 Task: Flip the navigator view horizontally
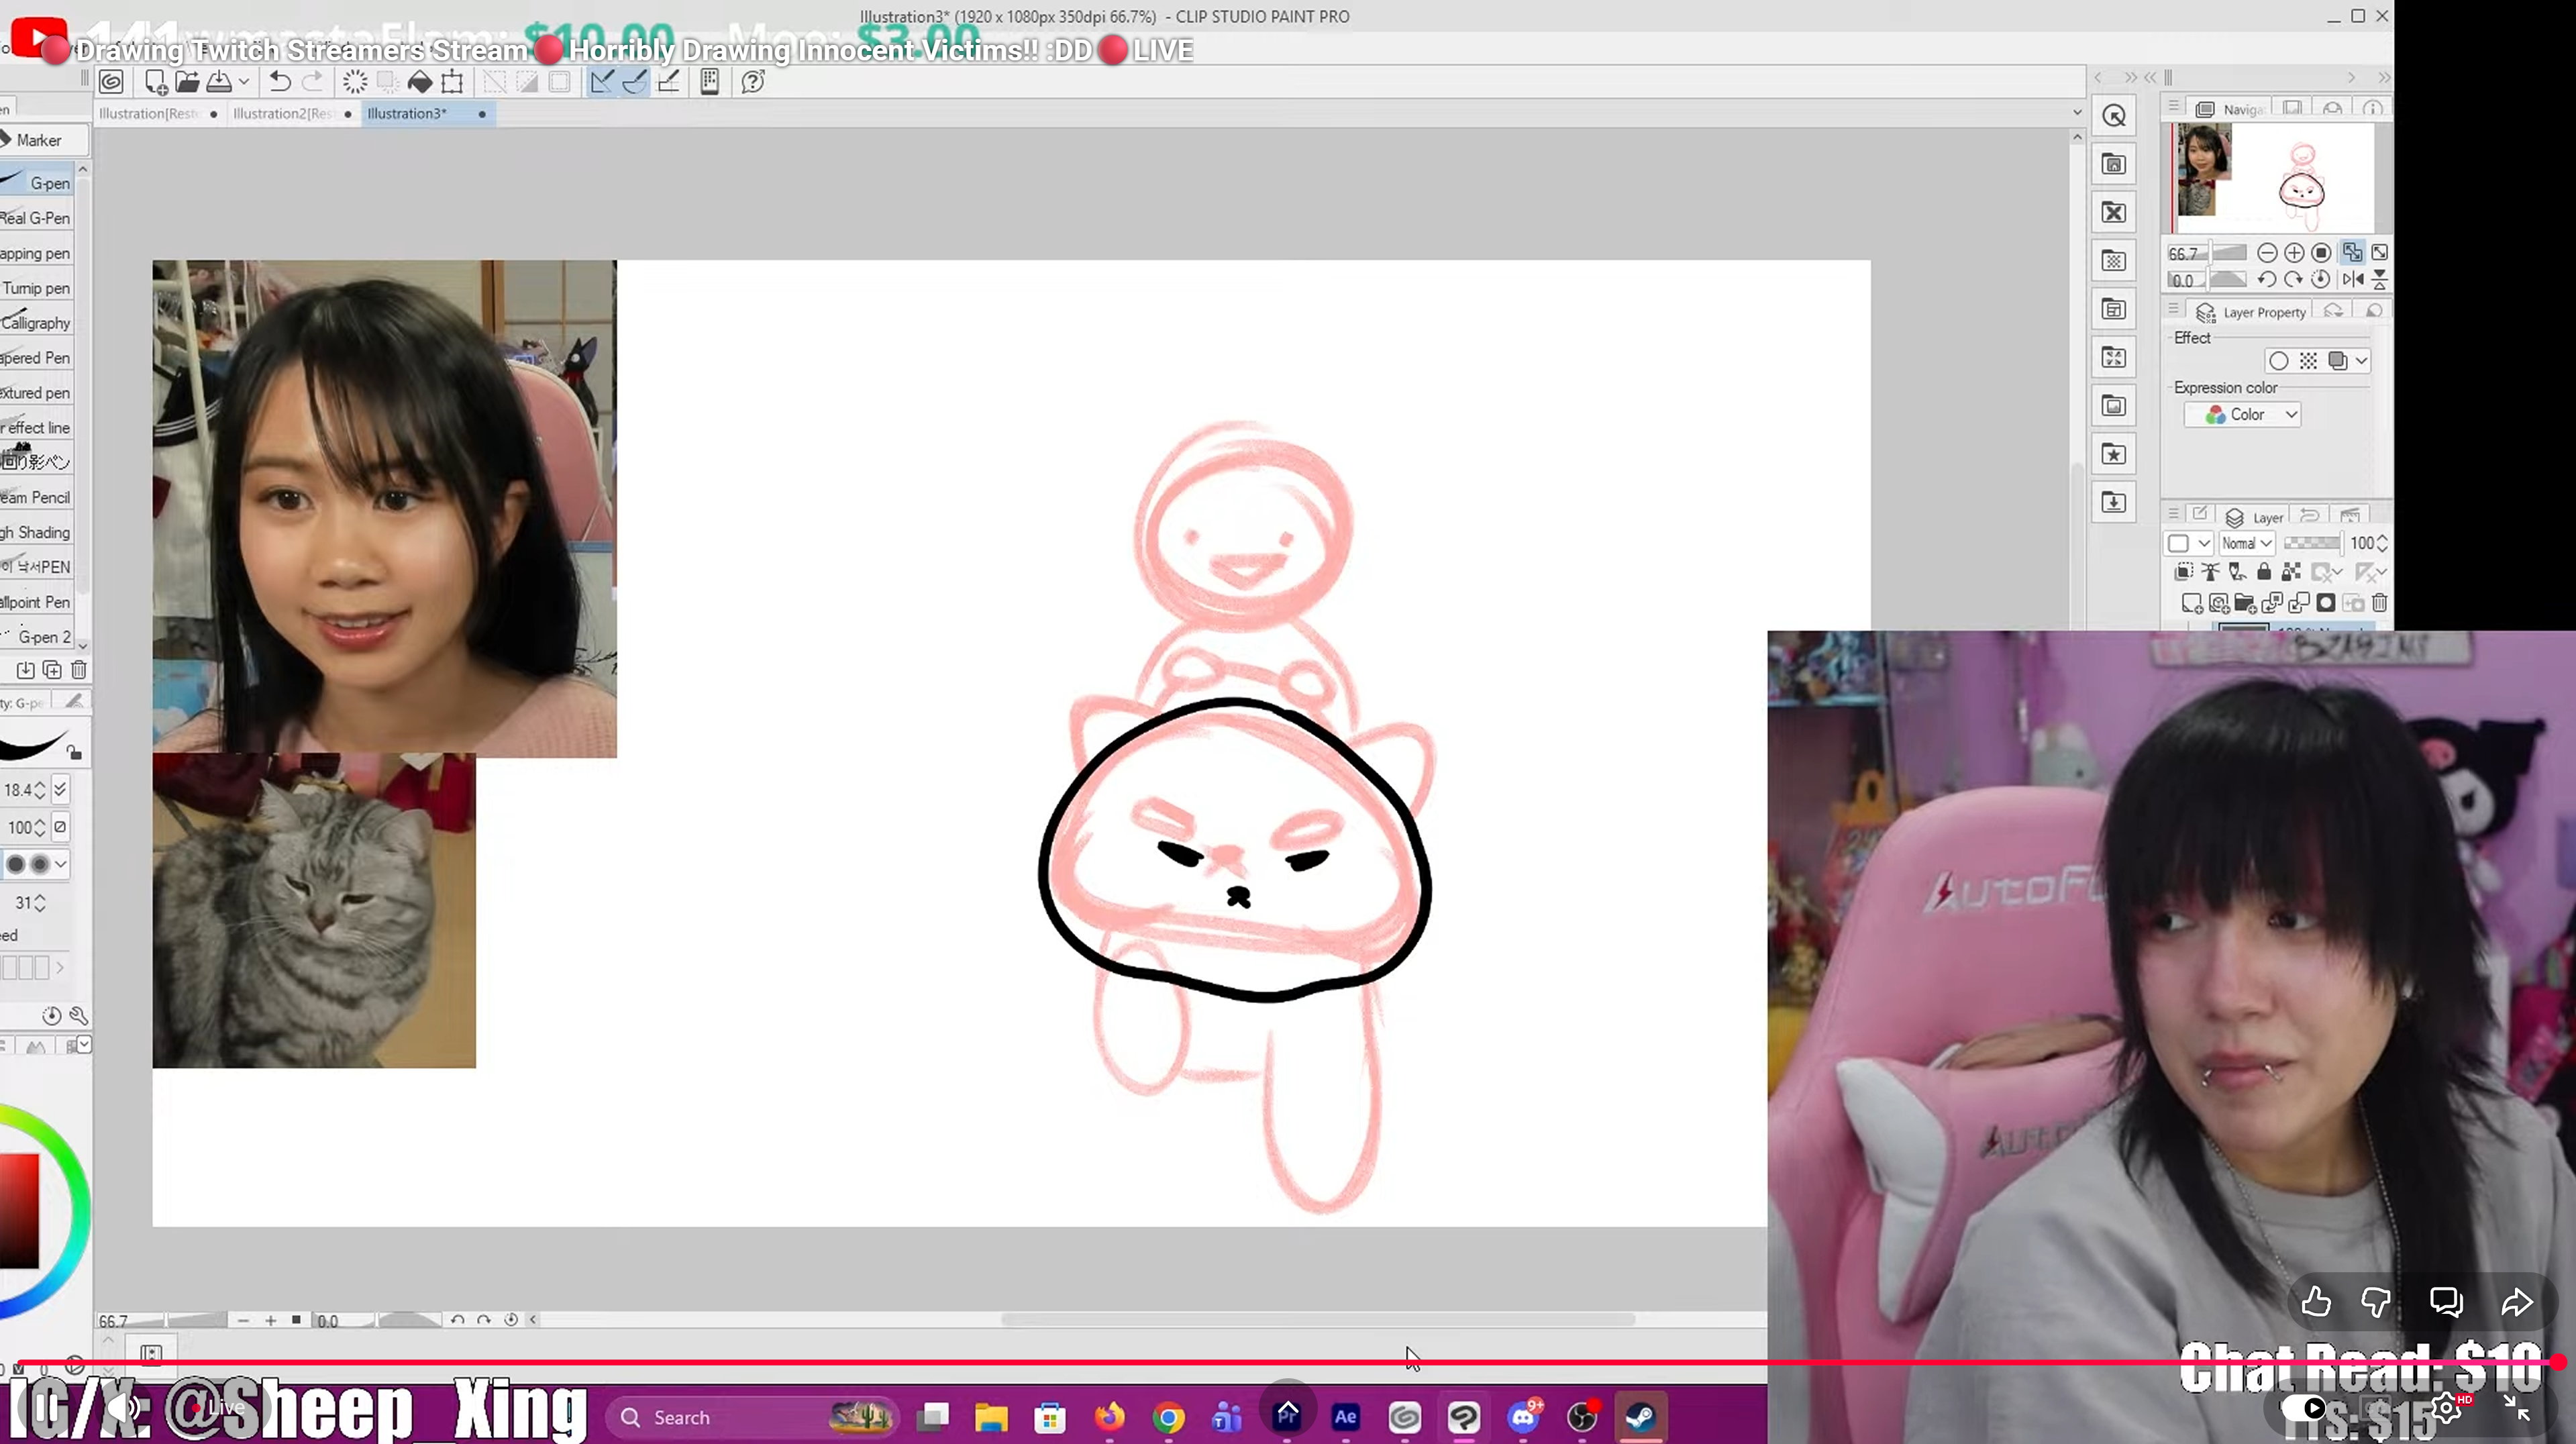point(2353,279)
